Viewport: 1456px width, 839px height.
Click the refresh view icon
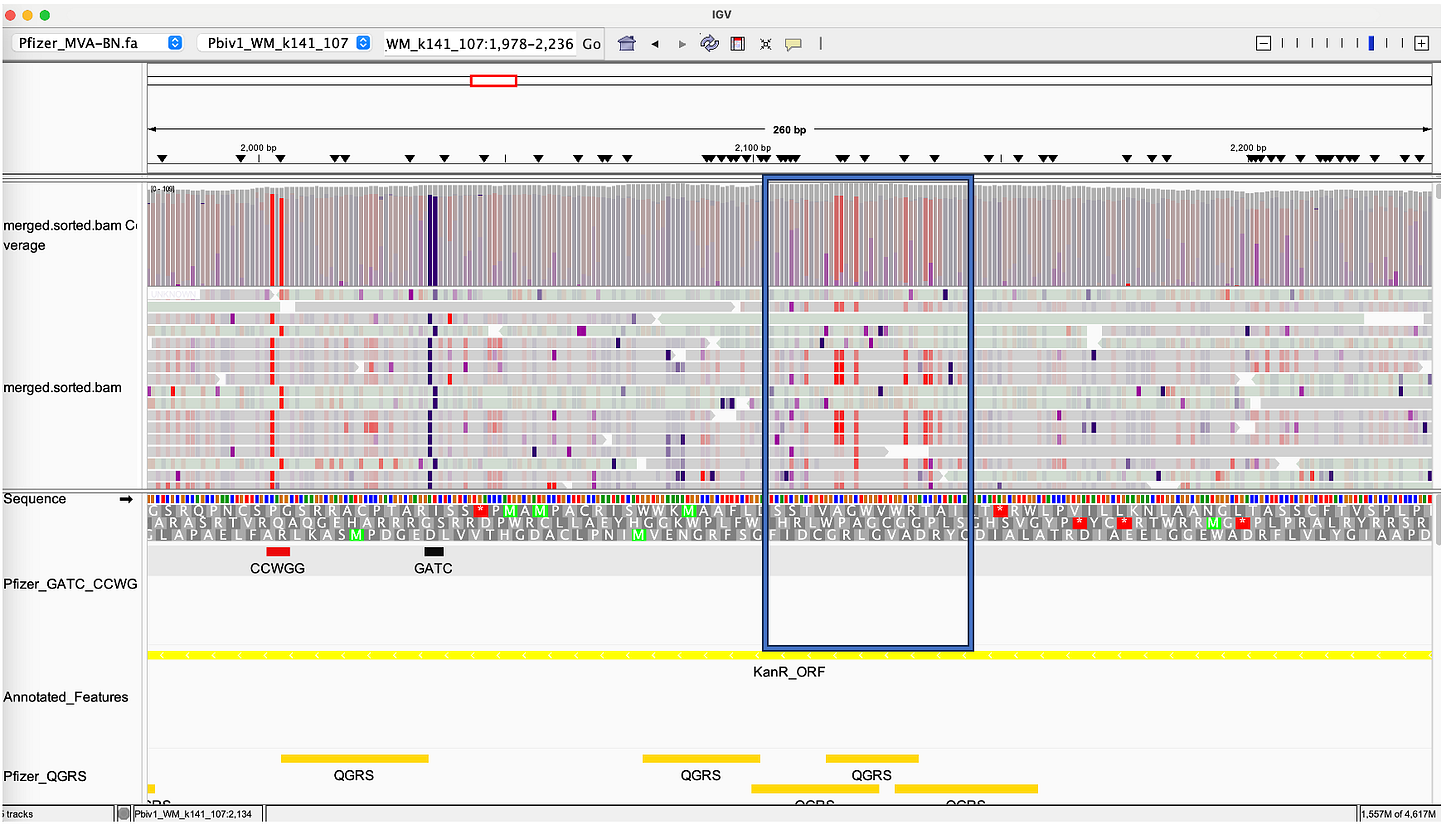[x=710, y=44]
